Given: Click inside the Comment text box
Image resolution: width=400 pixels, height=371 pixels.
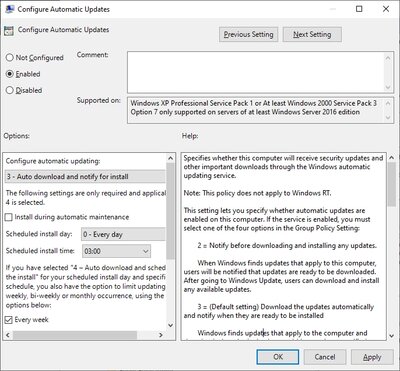Looking at the screenshot, I should pyautogui.click(x=256, y=72).
